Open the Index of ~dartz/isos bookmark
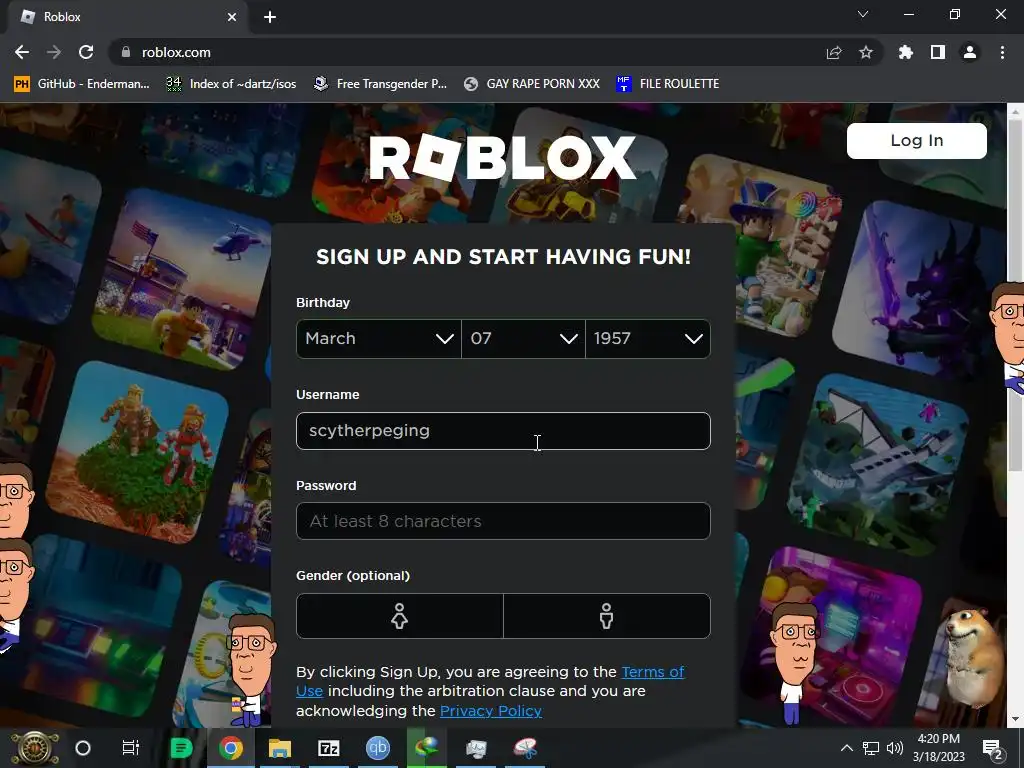This screenshot has width=1024, height=768. tap(231, 84)
